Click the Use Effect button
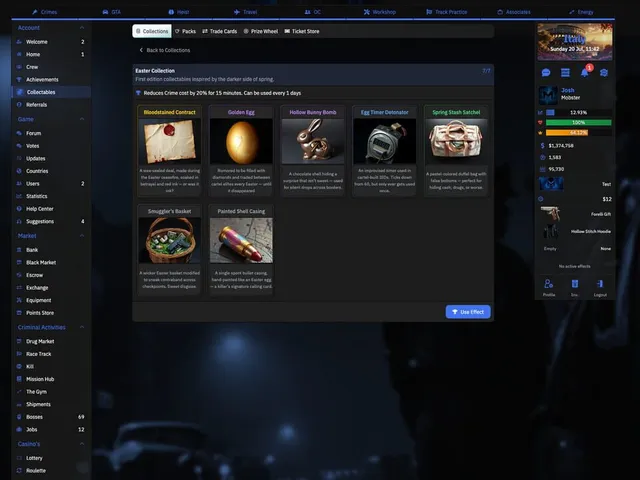Screen dimensions: 640x480 468,312
